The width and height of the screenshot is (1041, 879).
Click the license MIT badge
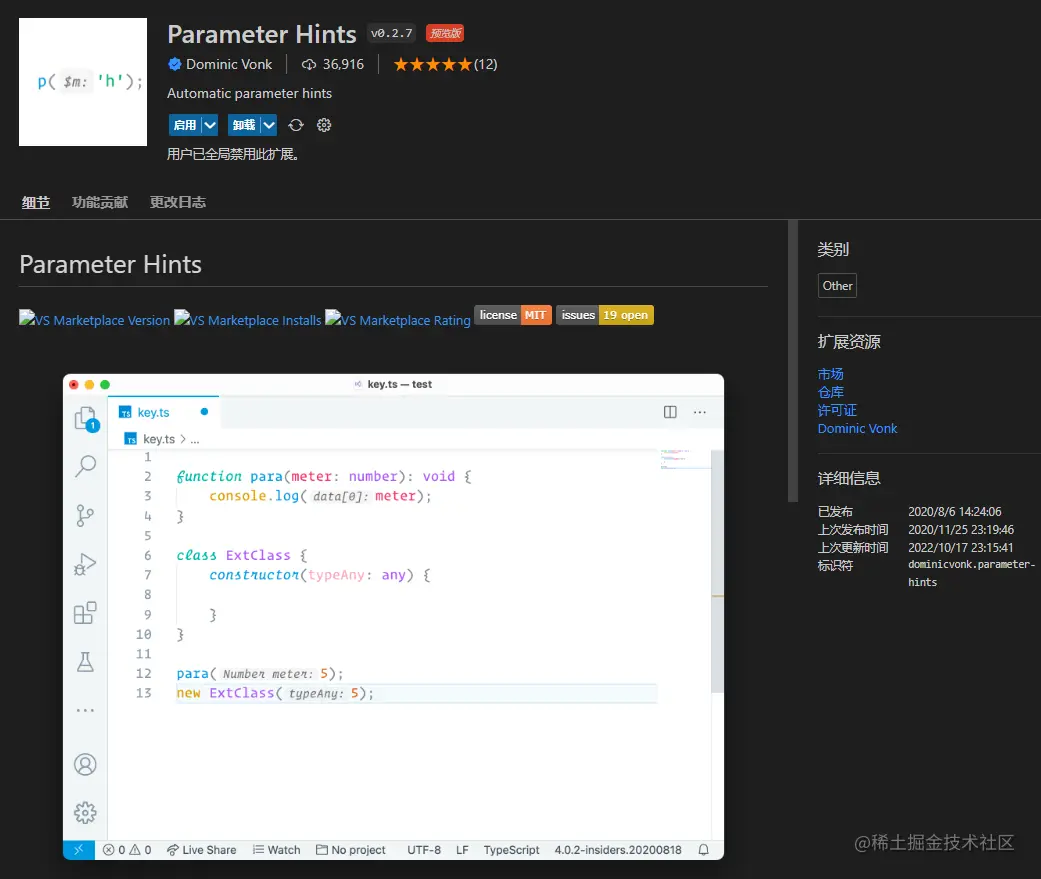pyautogui.click(x=513, y=315)
